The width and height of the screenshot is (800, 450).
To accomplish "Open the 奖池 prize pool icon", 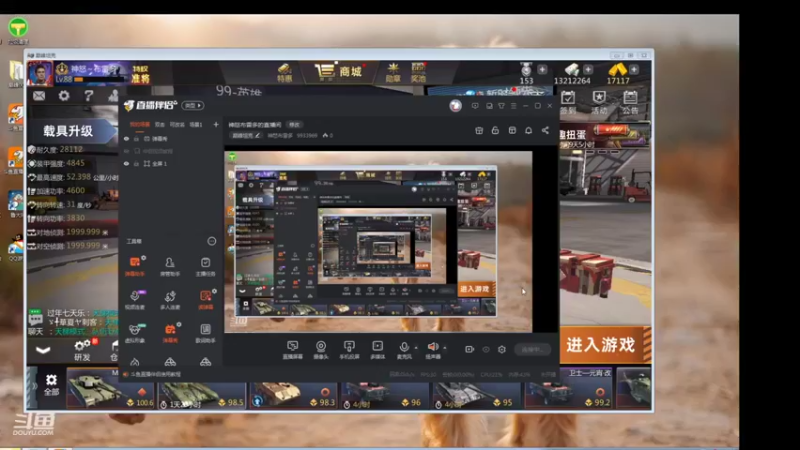I will (x=418, y=73).
